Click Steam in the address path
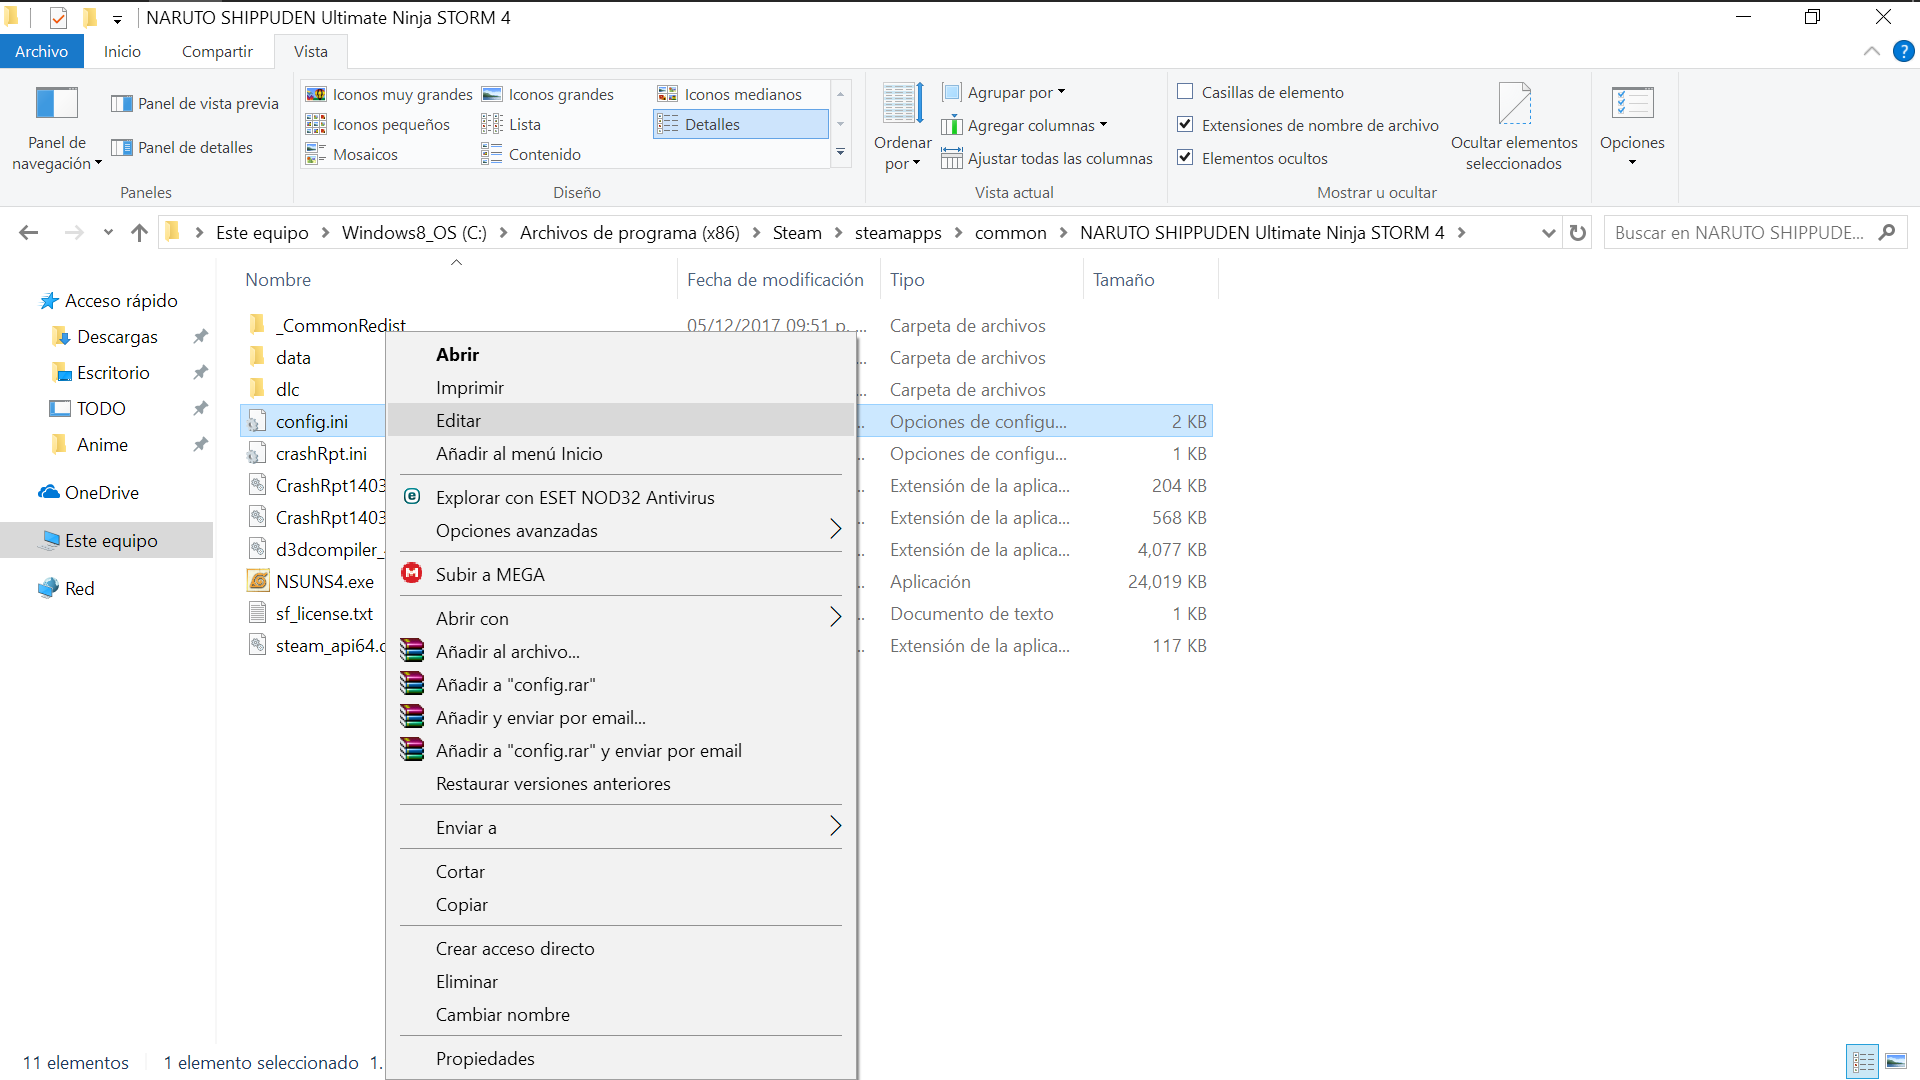Image resolution: width=1920 pixels, height=1080 pixels. tap(797, 233)
